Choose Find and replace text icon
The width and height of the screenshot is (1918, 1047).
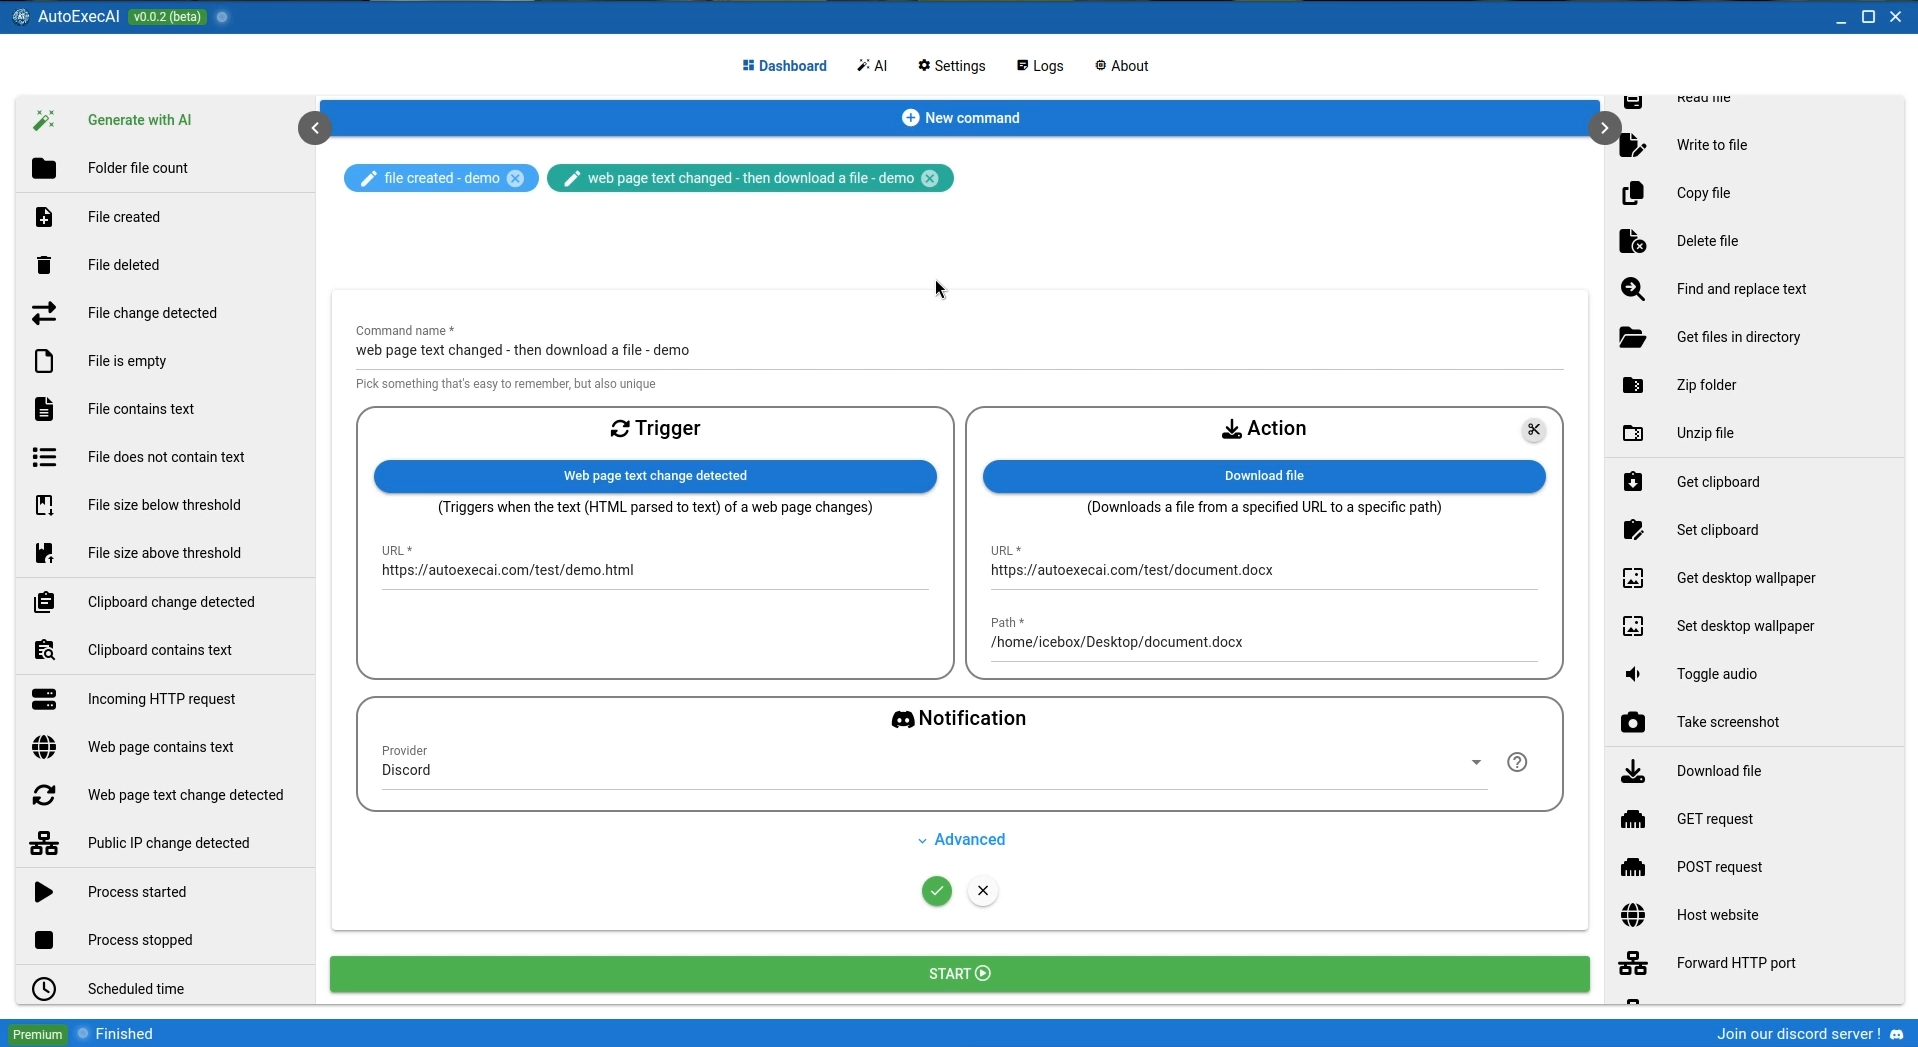(x=1633, y=289)
